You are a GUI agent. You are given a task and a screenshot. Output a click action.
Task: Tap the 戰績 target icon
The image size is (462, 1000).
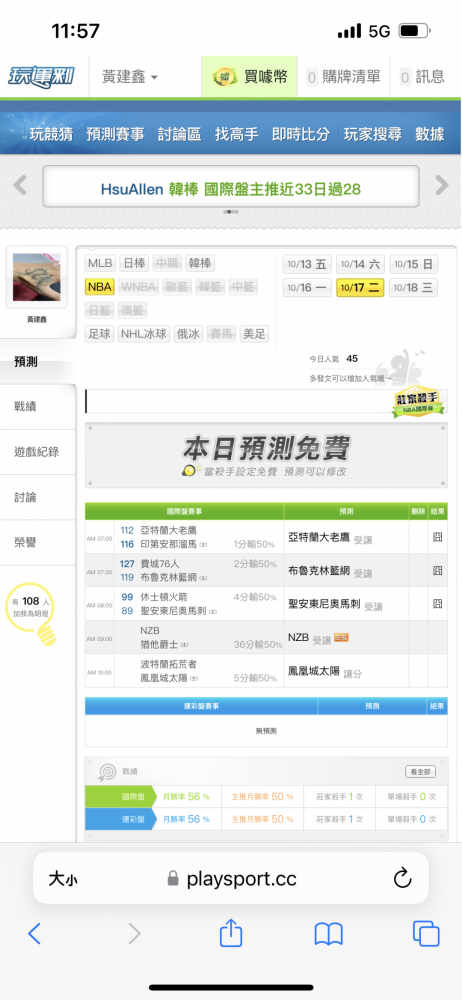pos(107,772)
